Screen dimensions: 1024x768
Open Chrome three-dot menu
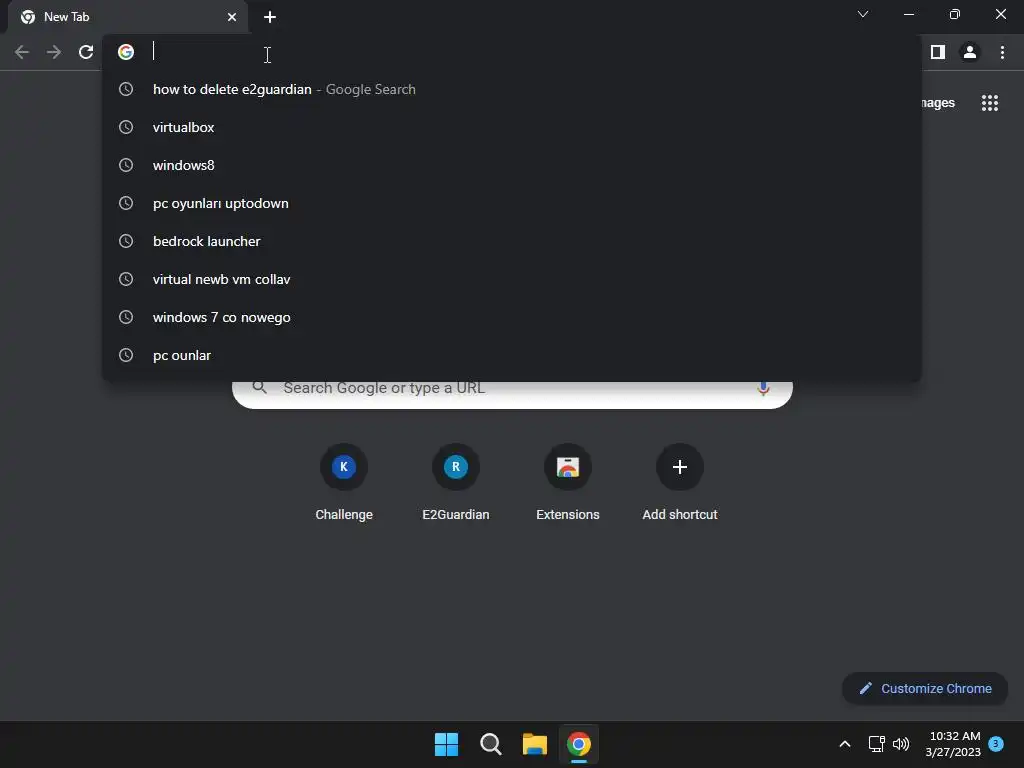[x=1002, y=52]
